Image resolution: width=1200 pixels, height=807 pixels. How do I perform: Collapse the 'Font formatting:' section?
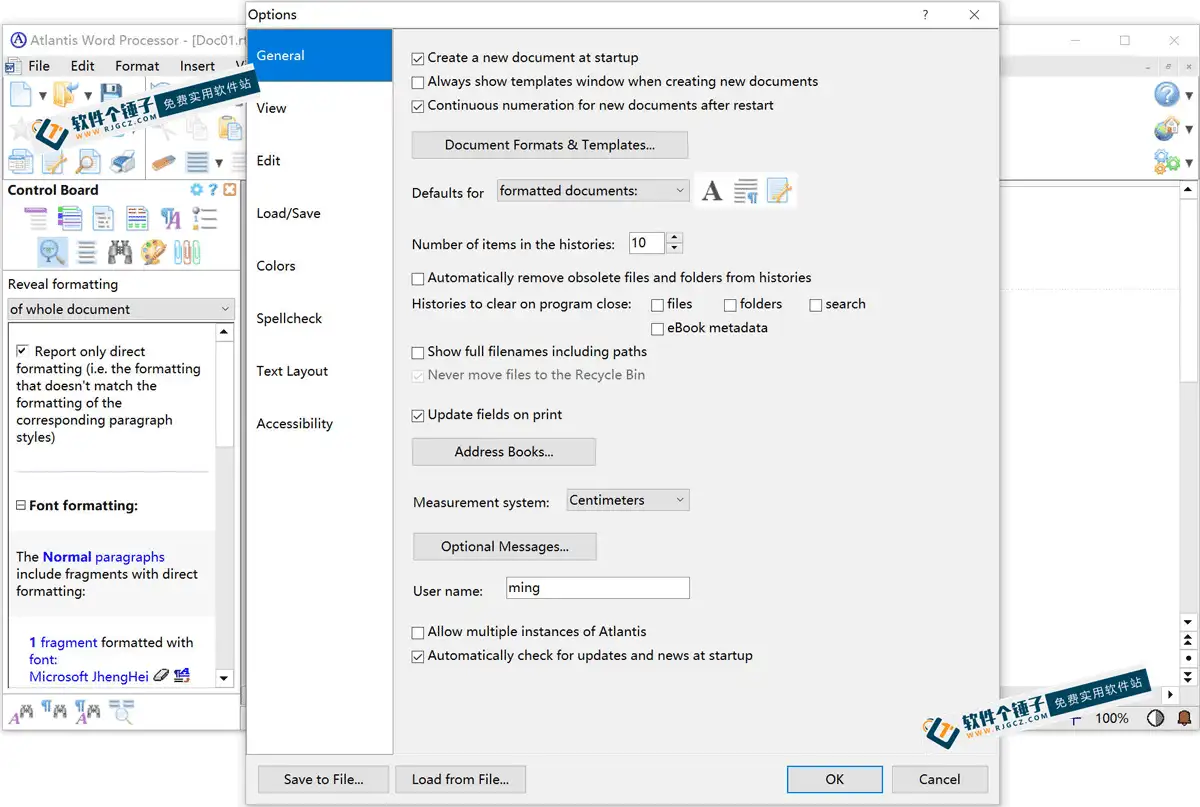[21, 506]
